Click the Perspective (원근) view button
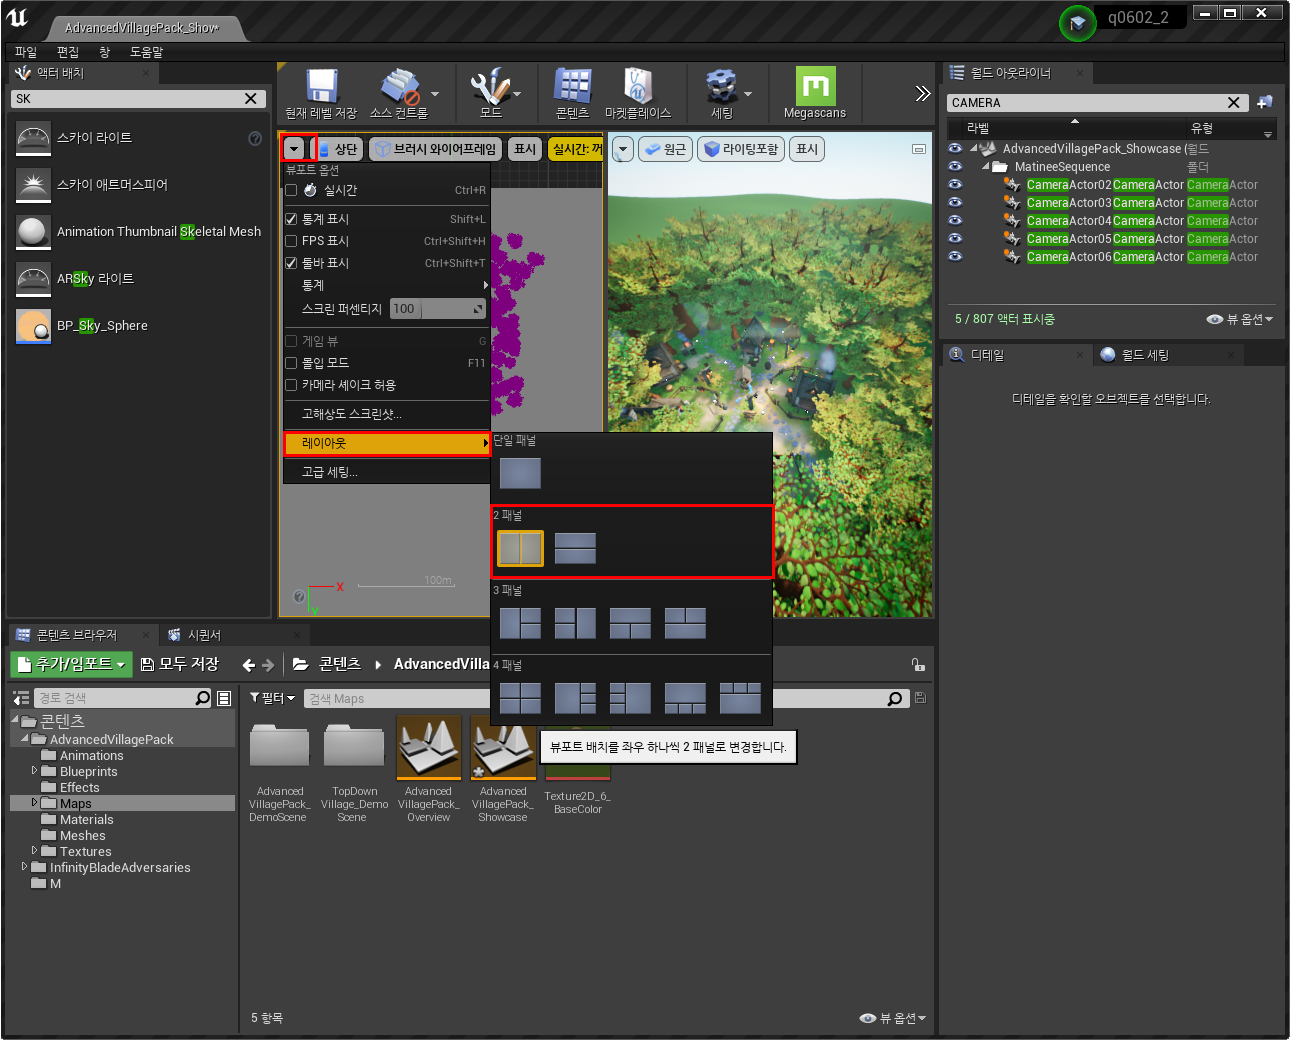Image resolution: width=1290 pixels, height=1040 pixels. [x=665, y=149]
